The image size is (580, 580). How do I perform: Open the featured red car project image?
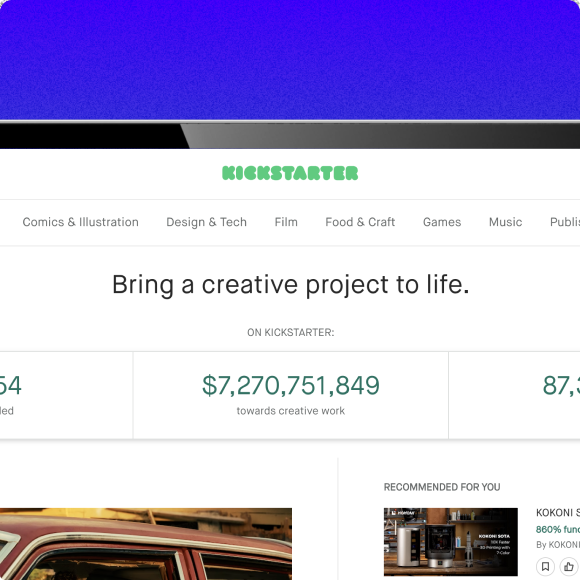coord(146,544)
